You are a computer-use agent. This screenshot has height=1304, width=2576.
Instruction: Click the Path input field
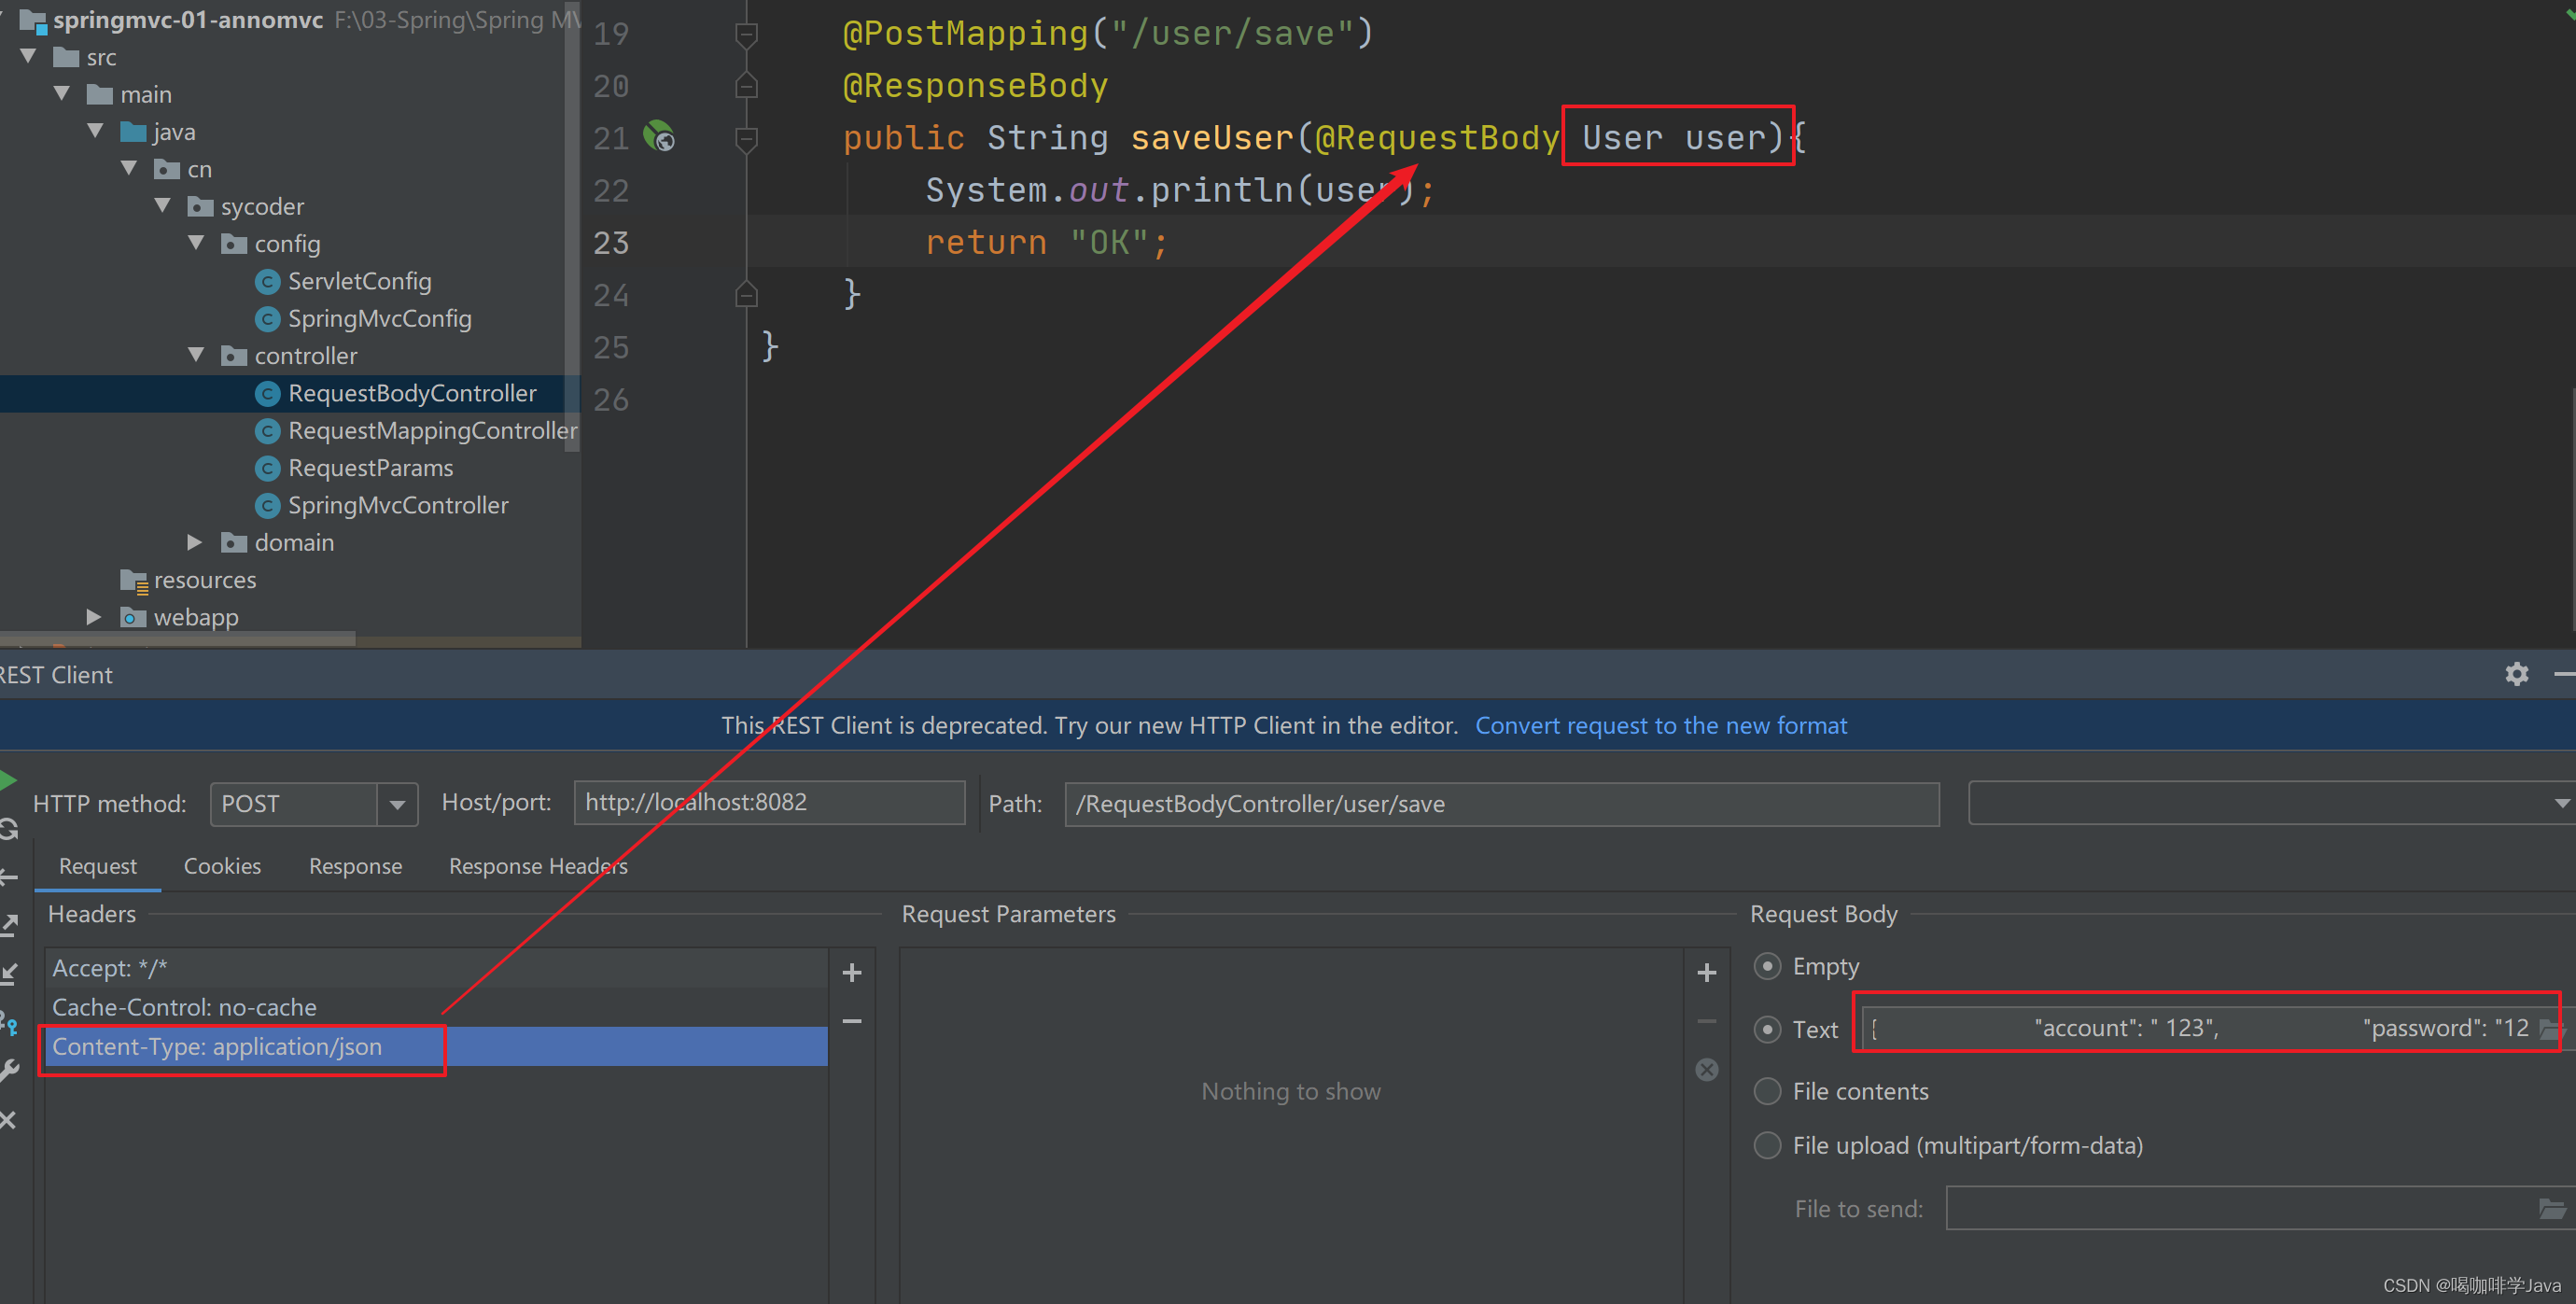point(1500,804)
